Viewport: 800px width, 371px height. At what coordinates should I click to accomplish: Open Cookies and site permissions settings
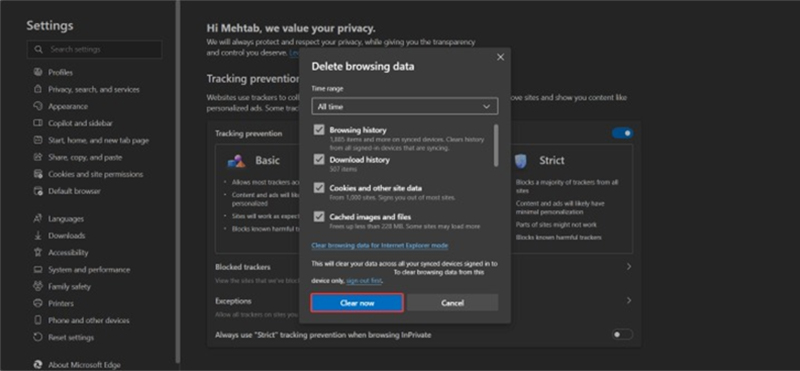click(95, 174)
